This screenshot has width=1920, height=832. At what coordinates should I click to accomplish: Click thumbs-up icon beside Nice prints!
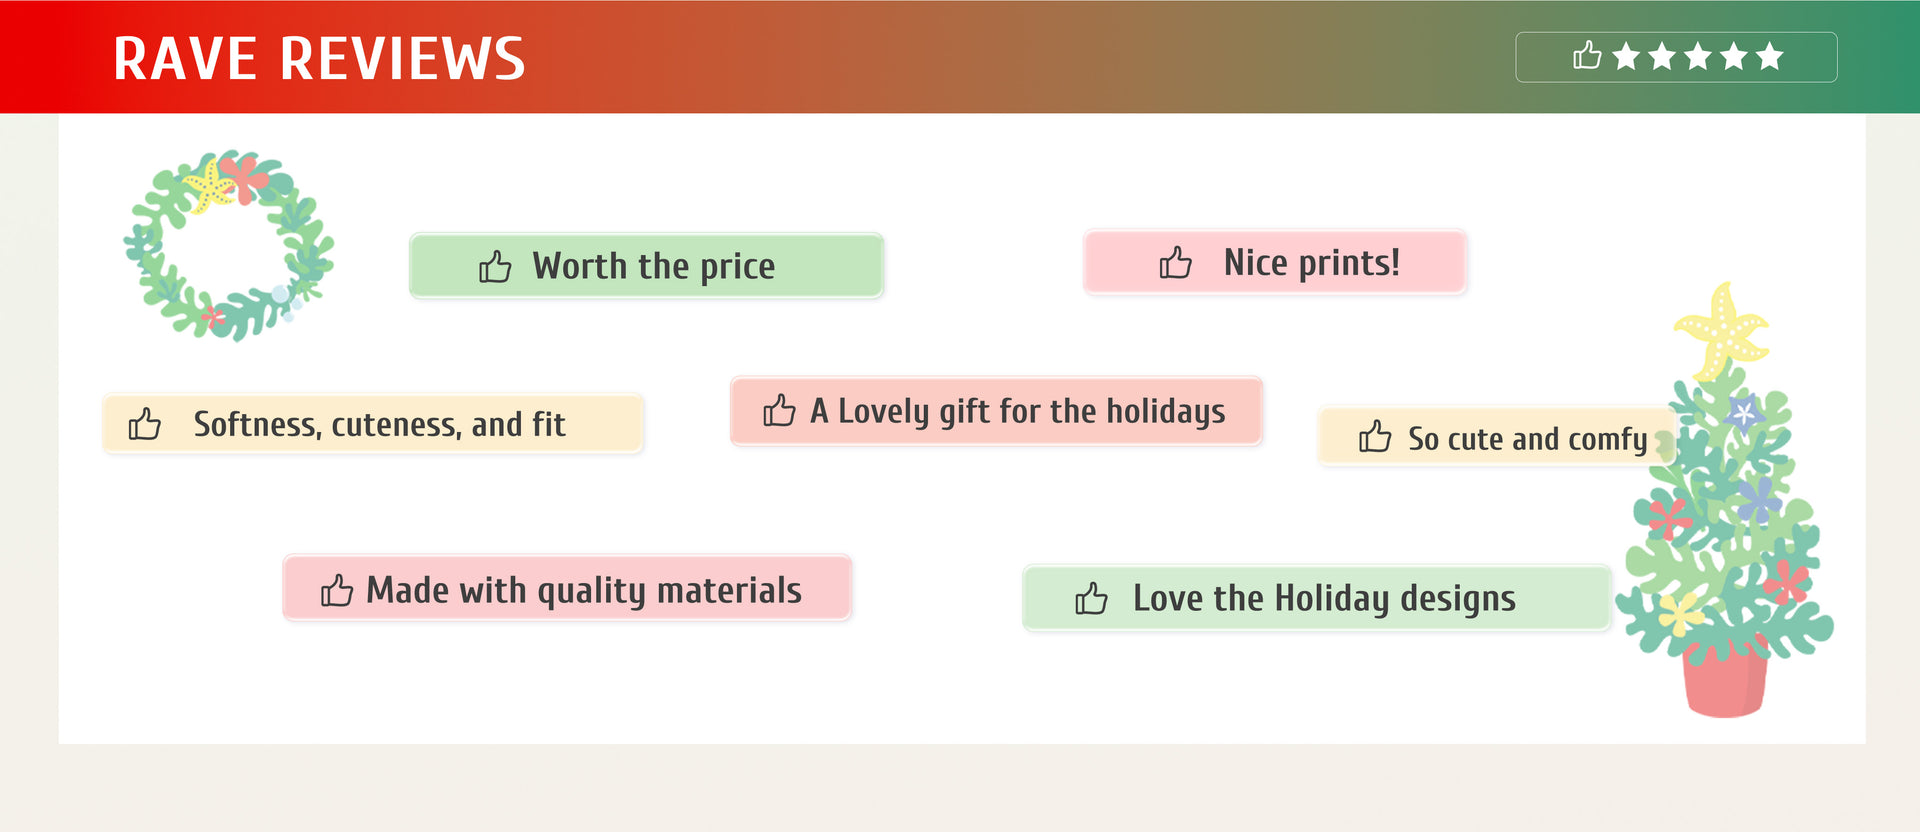(1175, 263)
